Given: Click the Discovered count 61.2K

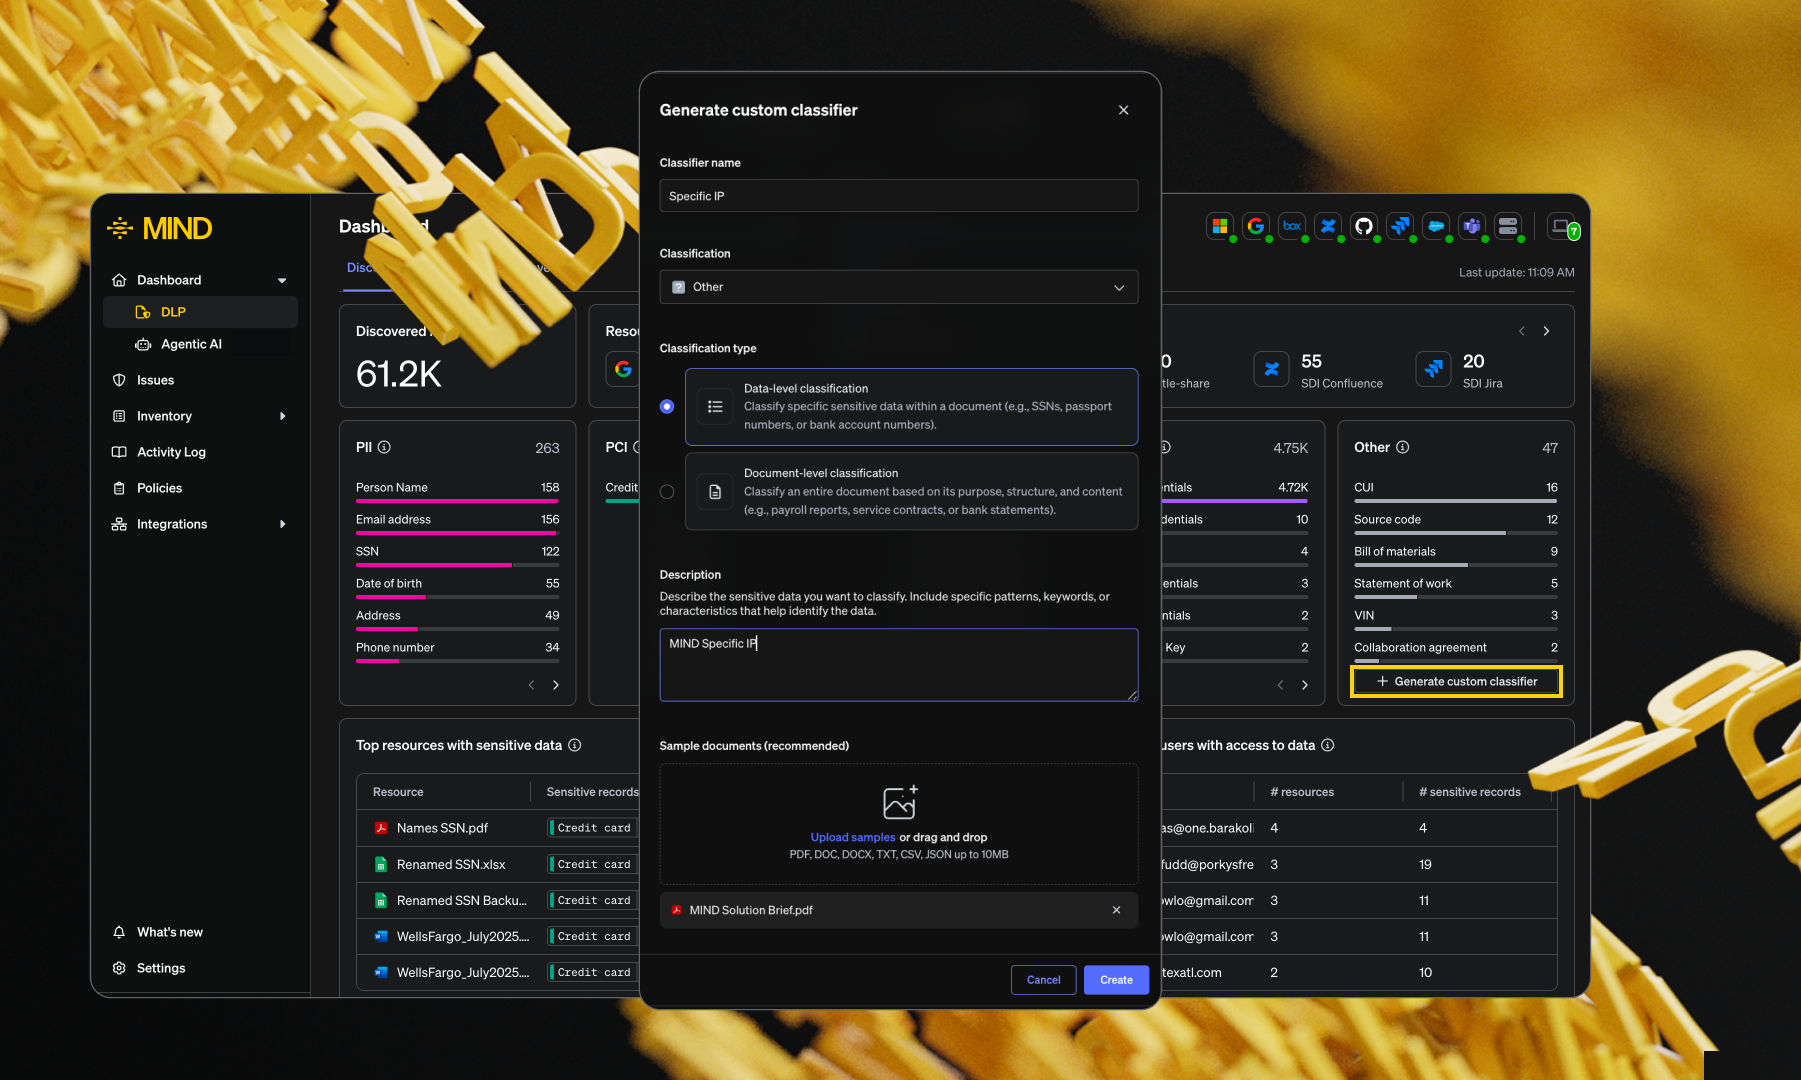Looking at the screenshot, I should click(399, 374).
